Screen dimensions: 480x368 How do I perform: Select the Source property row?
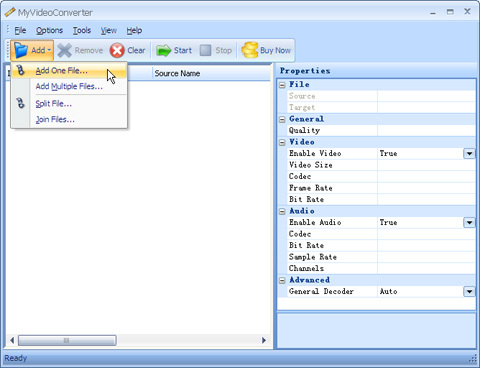click(x=381, y=96)
